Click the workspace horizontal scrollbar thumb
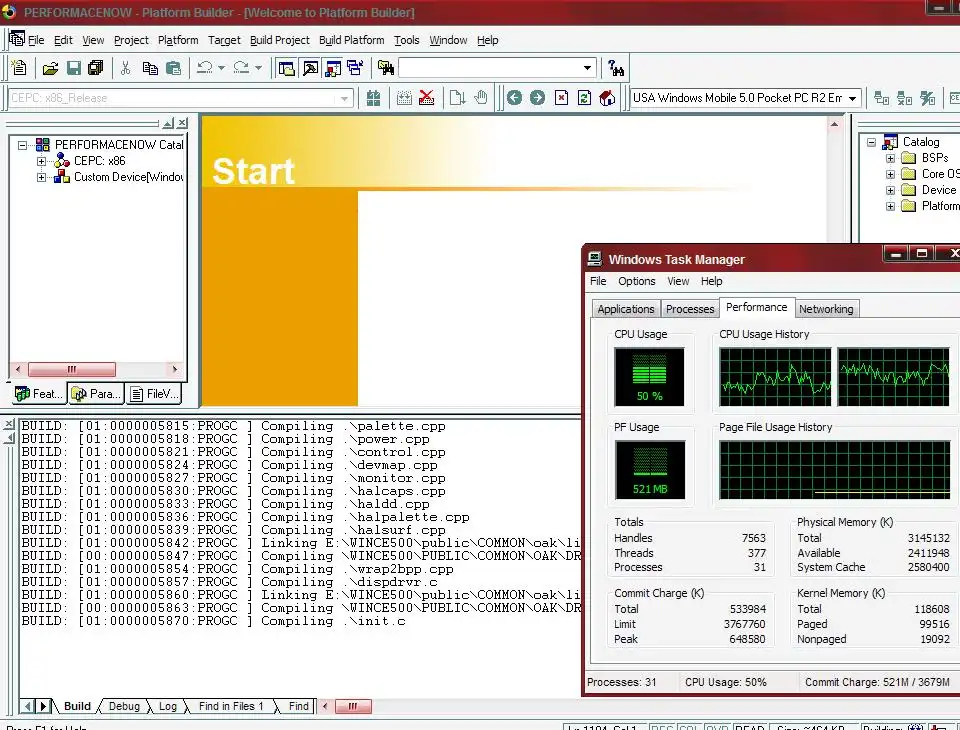 pos(72,369)
